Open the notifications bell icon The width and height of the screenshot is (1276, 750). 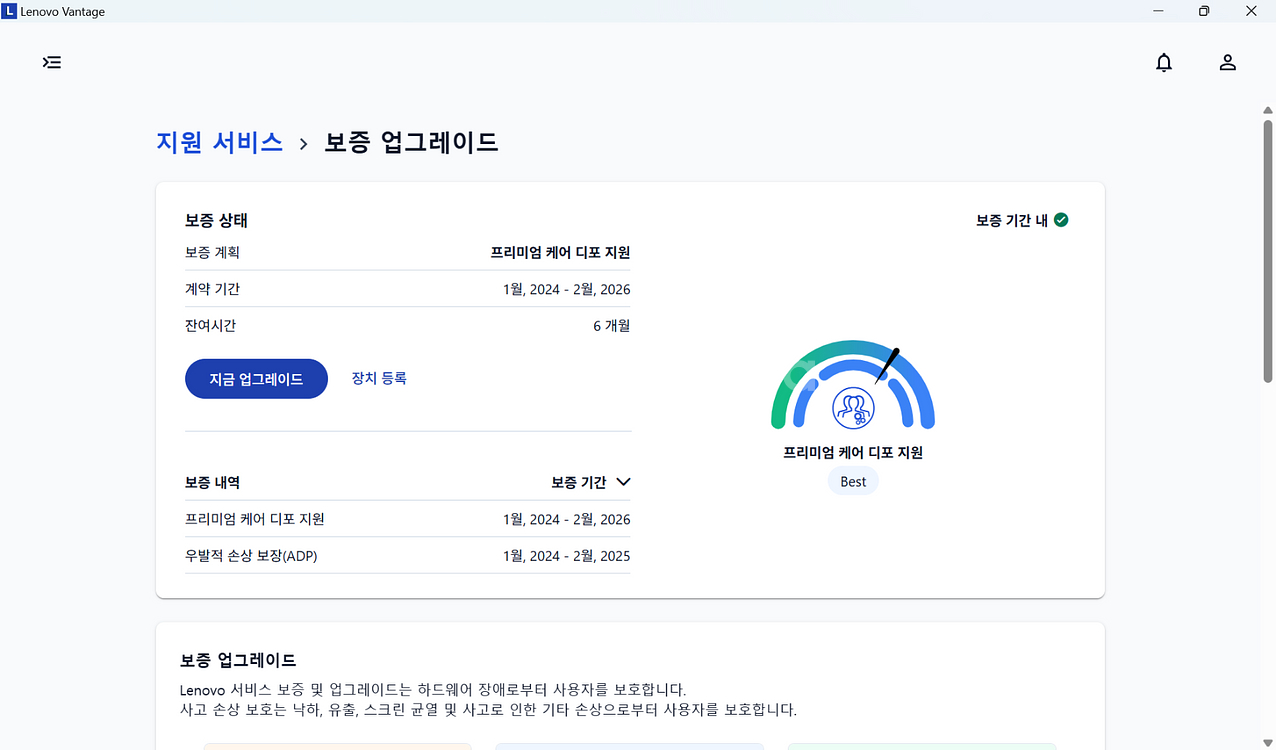1164,63
